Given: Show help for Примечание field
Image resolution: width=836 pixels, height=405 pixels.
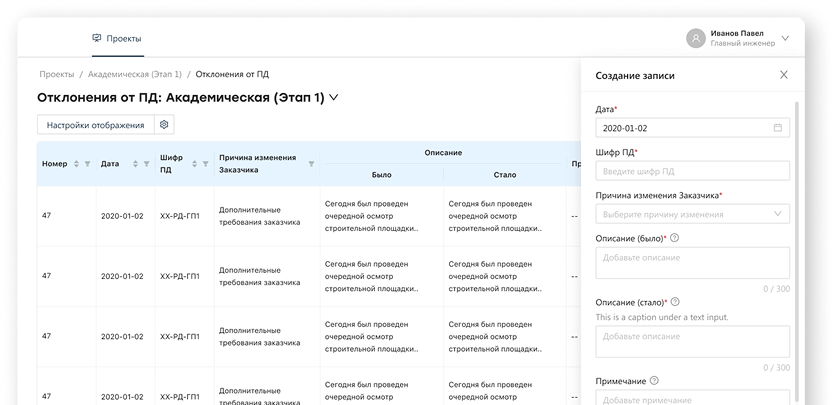Looking at the screenshot, I should tap(654, 380).
